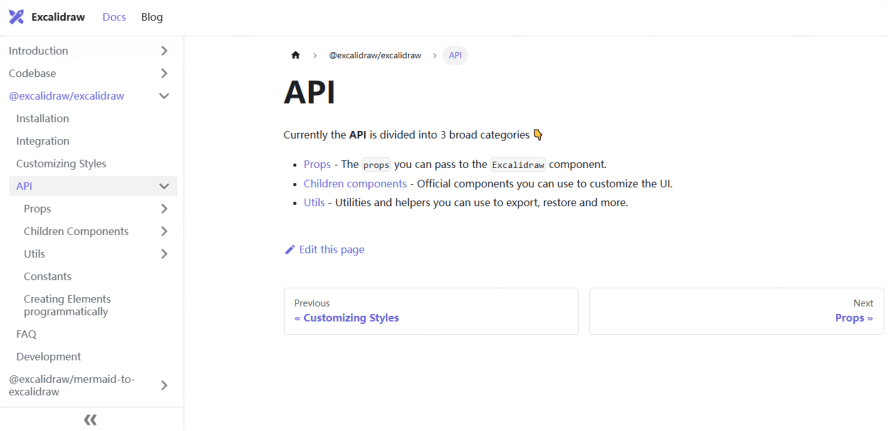Expand the Codebase sidebar section
The width and height of the screenshot is (888, 431).
(x=164, y=74)
